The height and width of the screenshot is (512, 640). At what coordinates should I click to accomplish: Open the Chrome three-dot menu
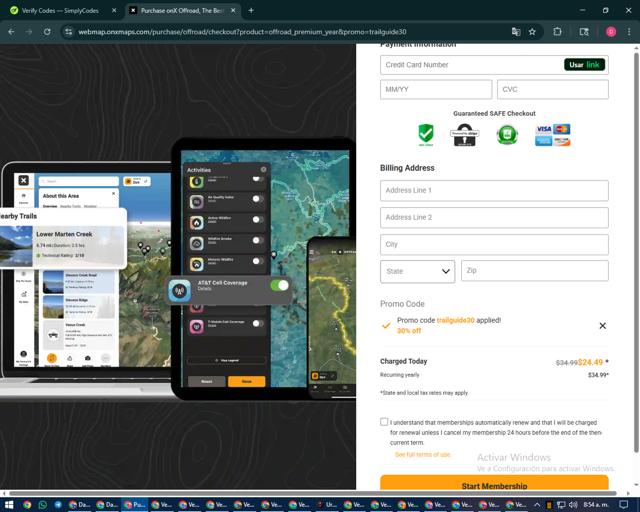point(629,32)
